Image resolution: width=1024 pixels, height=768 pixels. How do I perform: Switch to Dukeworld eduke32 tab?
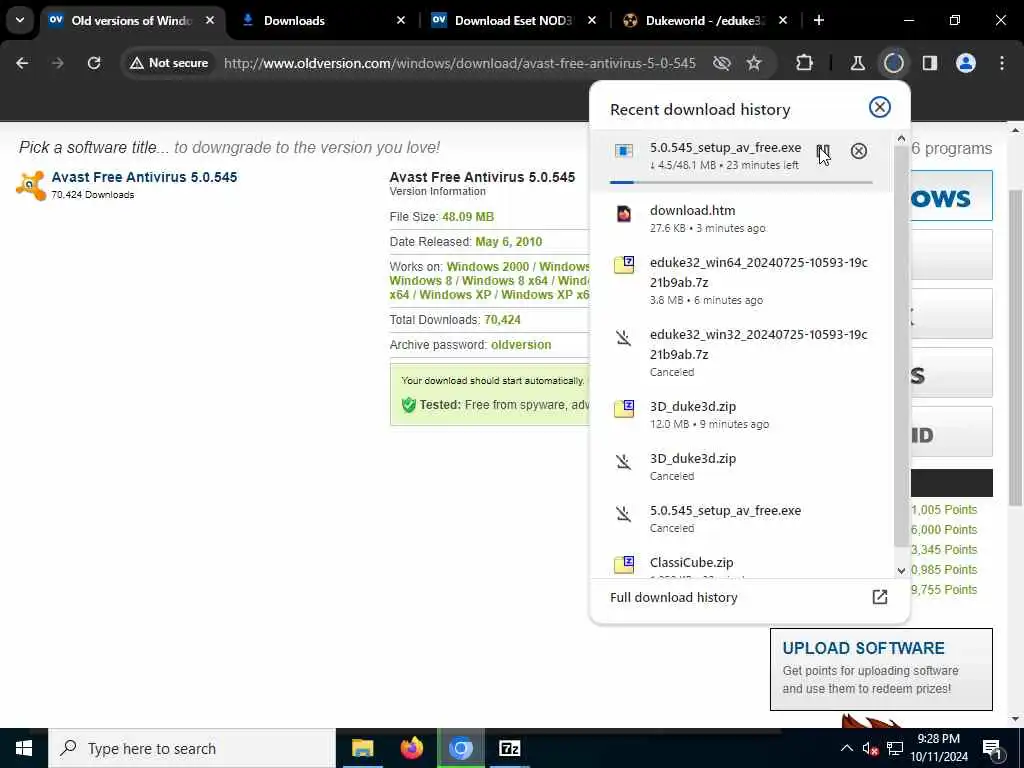click(x=705, y=21)
